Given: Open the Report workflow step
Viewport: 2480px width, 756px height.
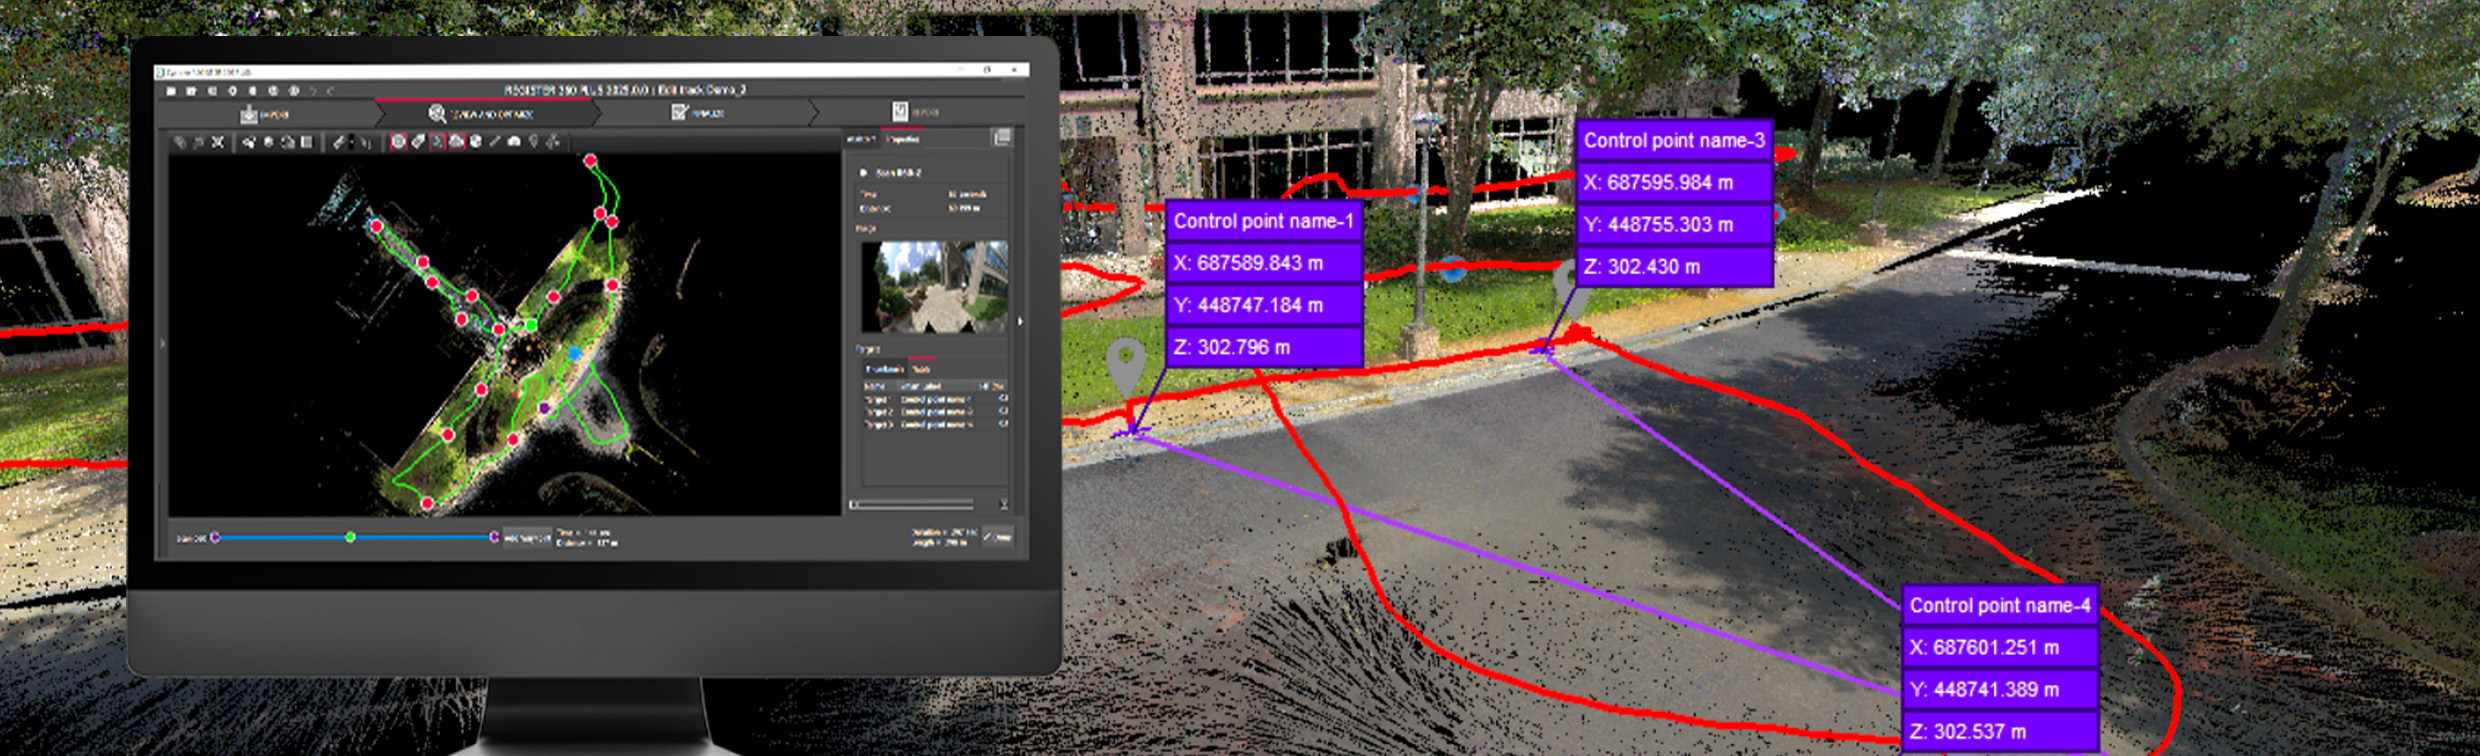Looking at the screenshot, I should point(914,112).
